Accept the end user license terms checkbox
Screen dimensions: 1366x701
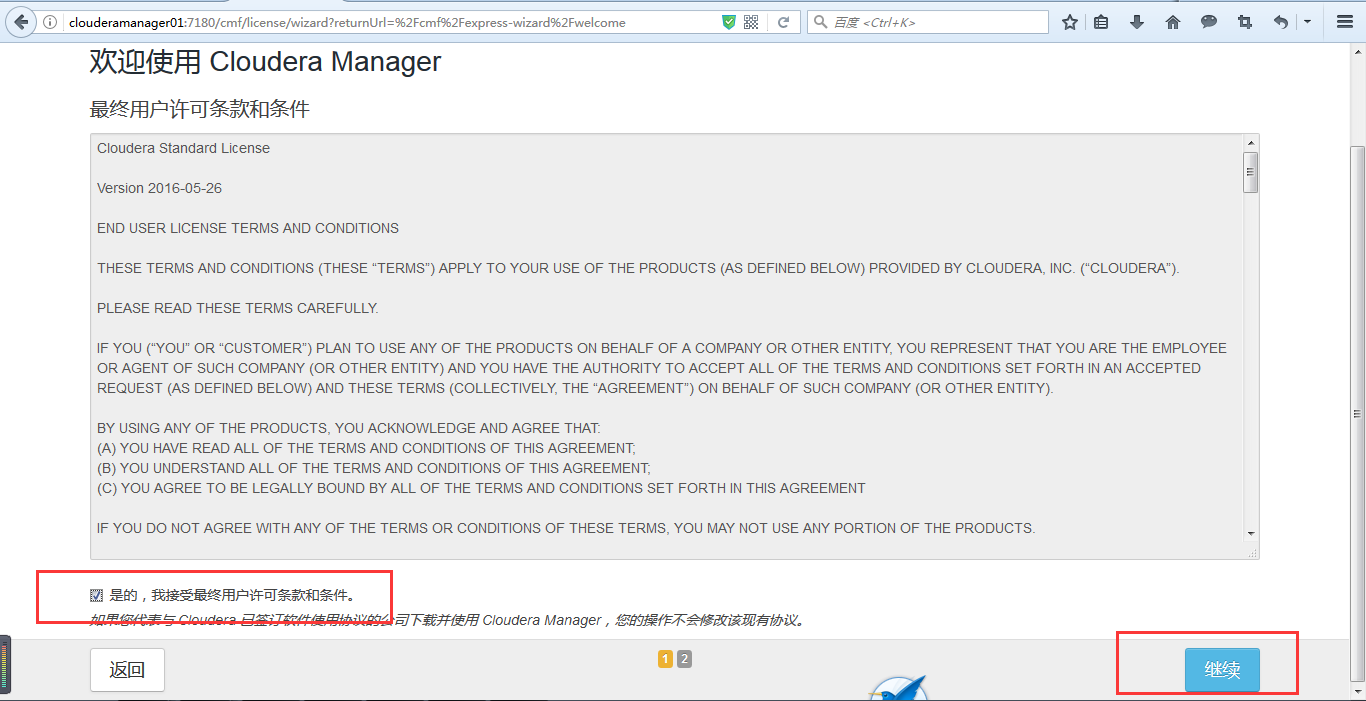pyautogui.click(x=97, y=596)
